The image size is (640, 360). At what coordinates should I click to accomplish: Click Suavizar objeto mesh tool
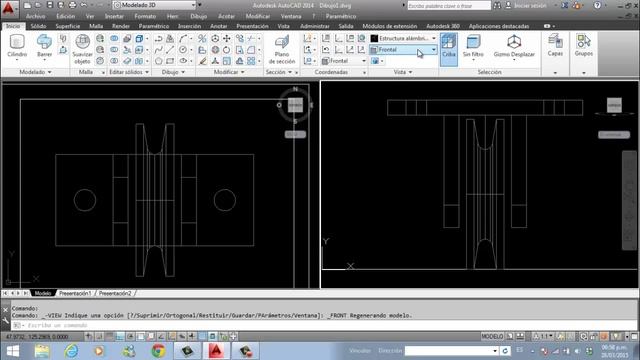click(82, 49)
